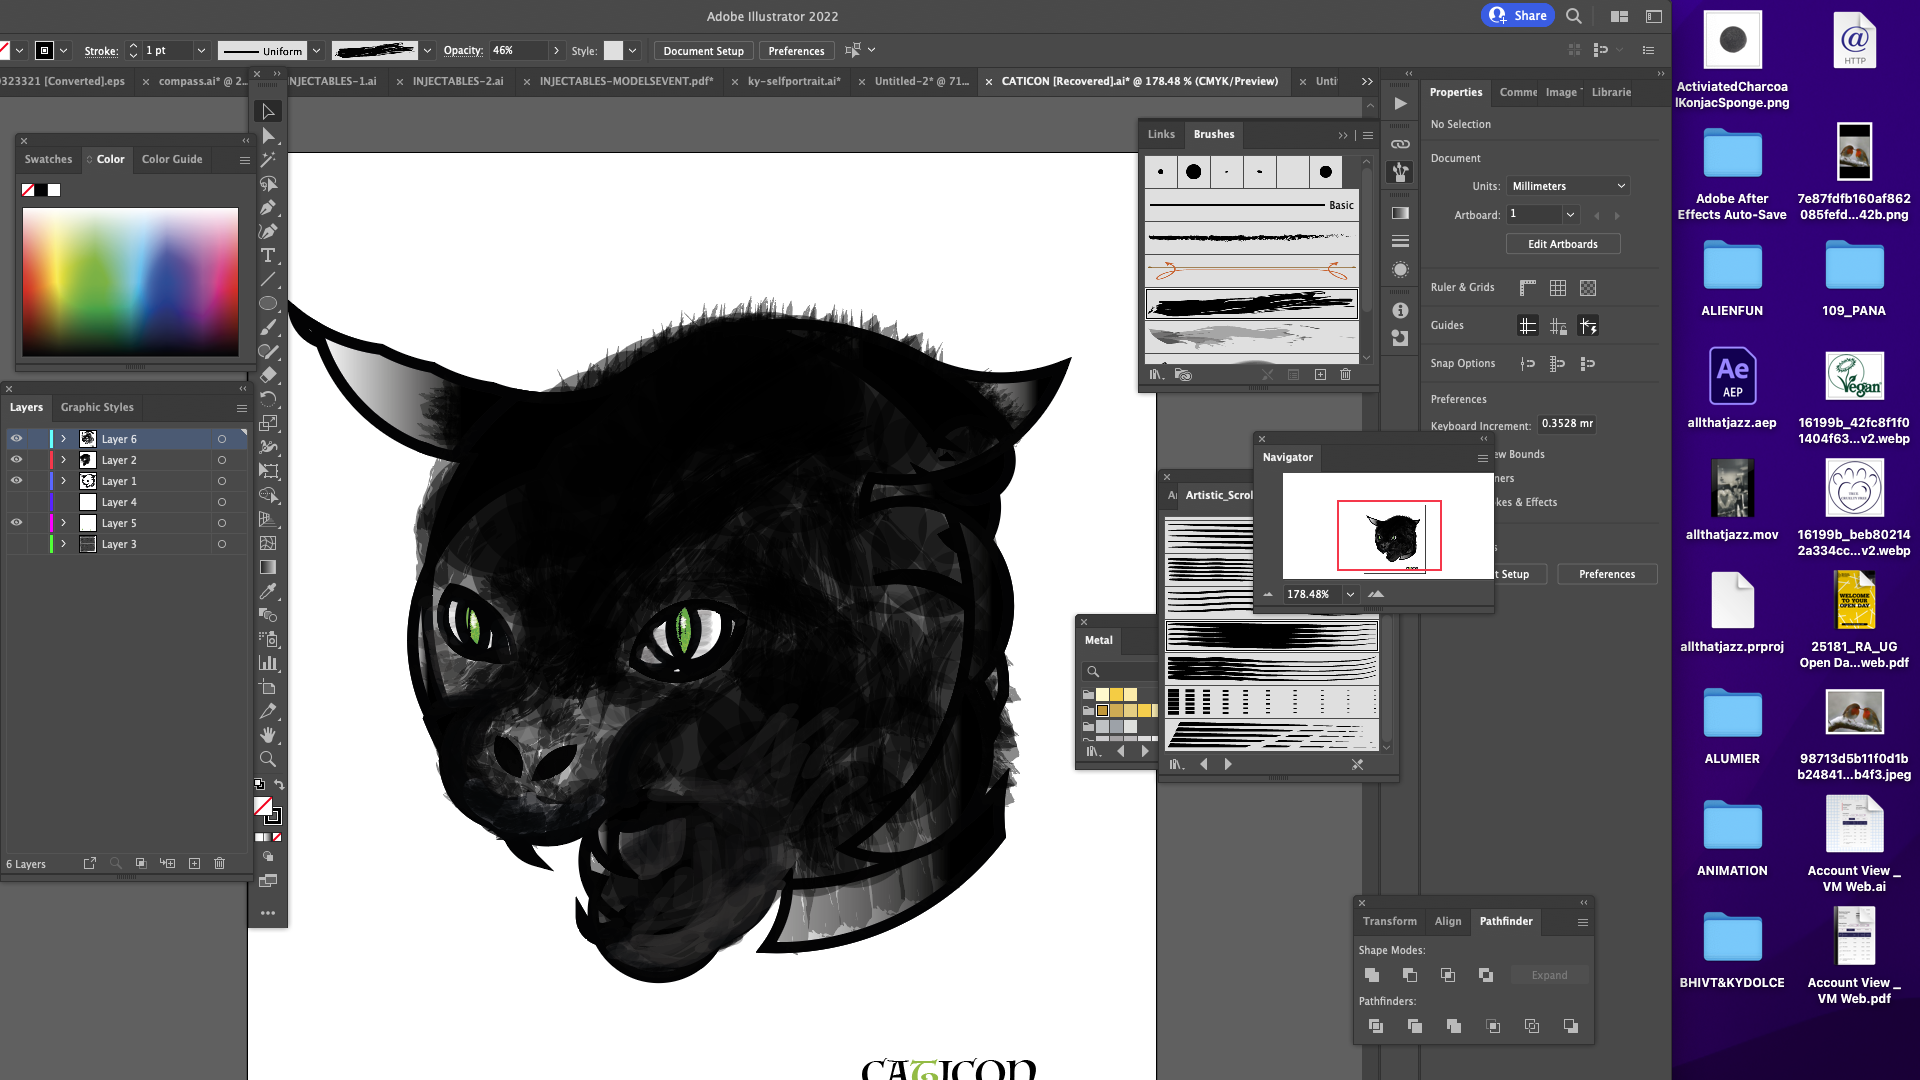Viewport: 1920px width, 1080px height.
Task: Click the Divide pathfinder icon
Action: (1376, 1026)
